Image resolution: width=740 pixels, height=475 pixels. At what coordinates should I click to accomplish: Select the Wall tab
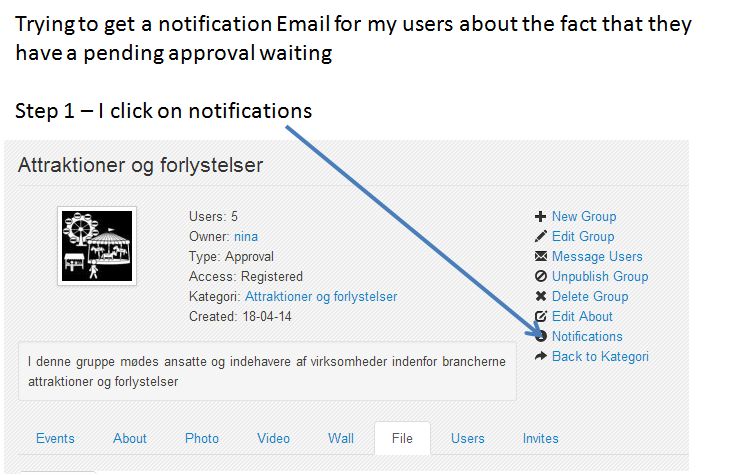pyautogui.click(x=341, y=438)
